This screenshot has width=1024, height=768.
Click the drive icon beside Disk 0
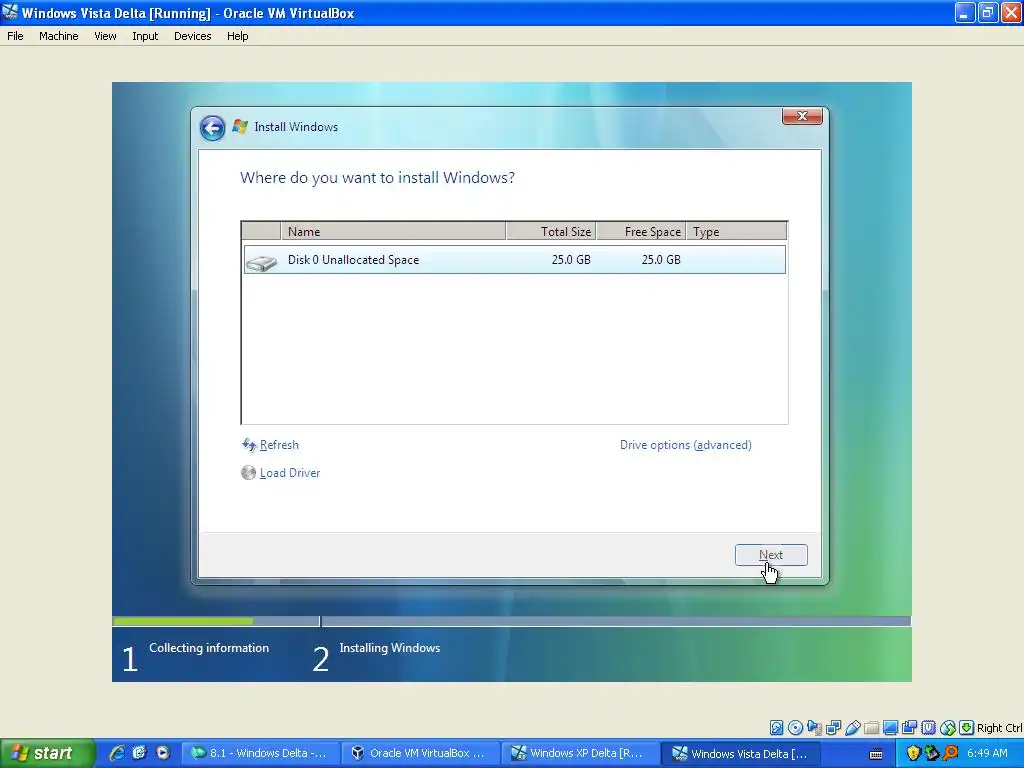(x=261, y=262)
